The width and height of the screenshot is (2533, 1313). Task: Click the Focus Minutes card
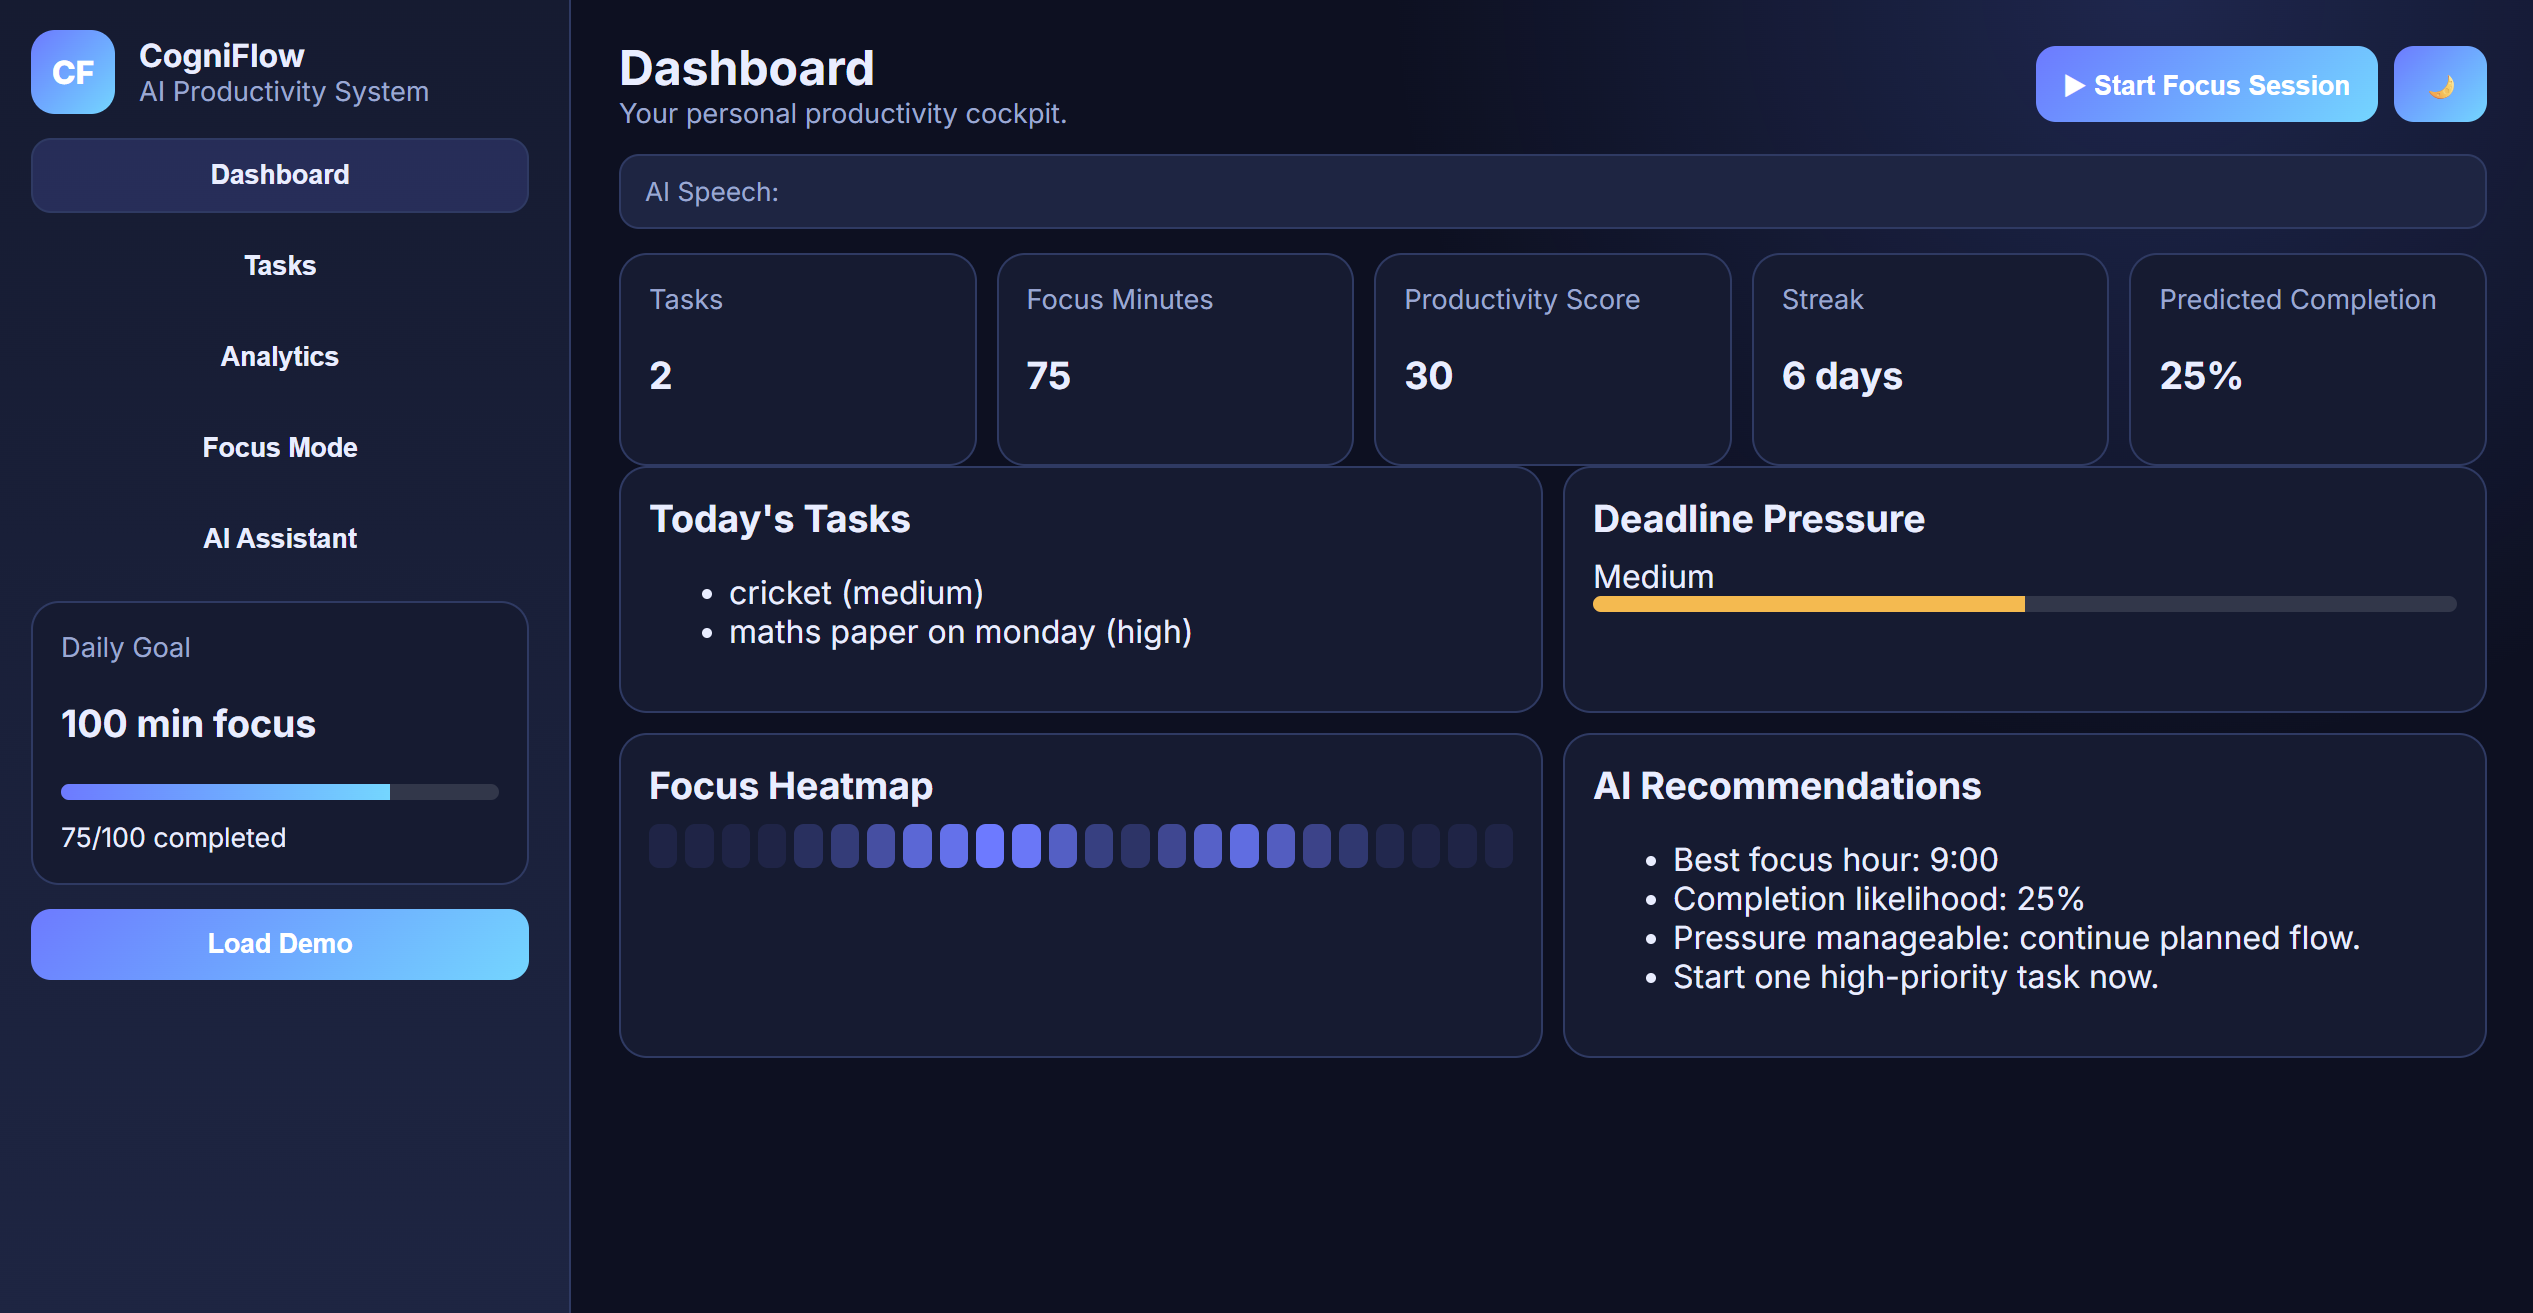[1174, 359]
